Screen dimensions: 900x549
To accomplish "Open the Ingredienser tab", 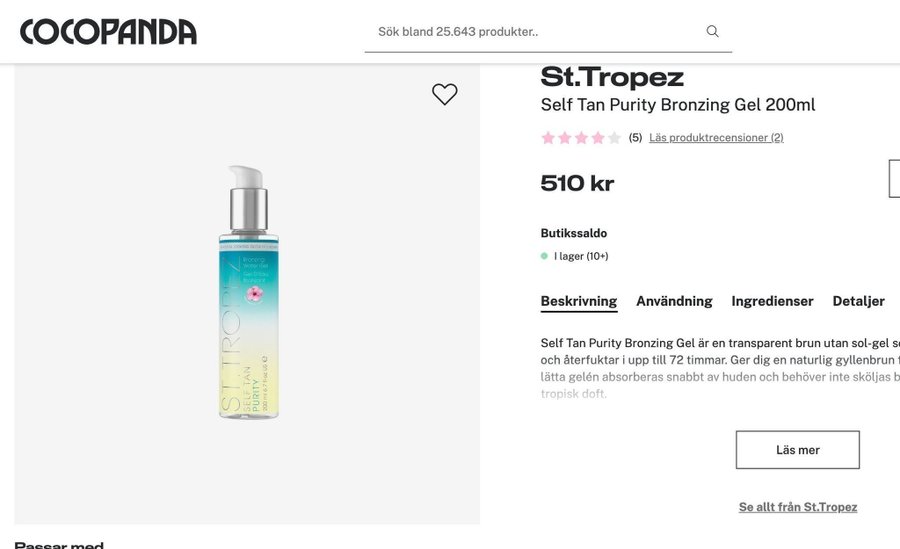I will click(x=772, y=301).
